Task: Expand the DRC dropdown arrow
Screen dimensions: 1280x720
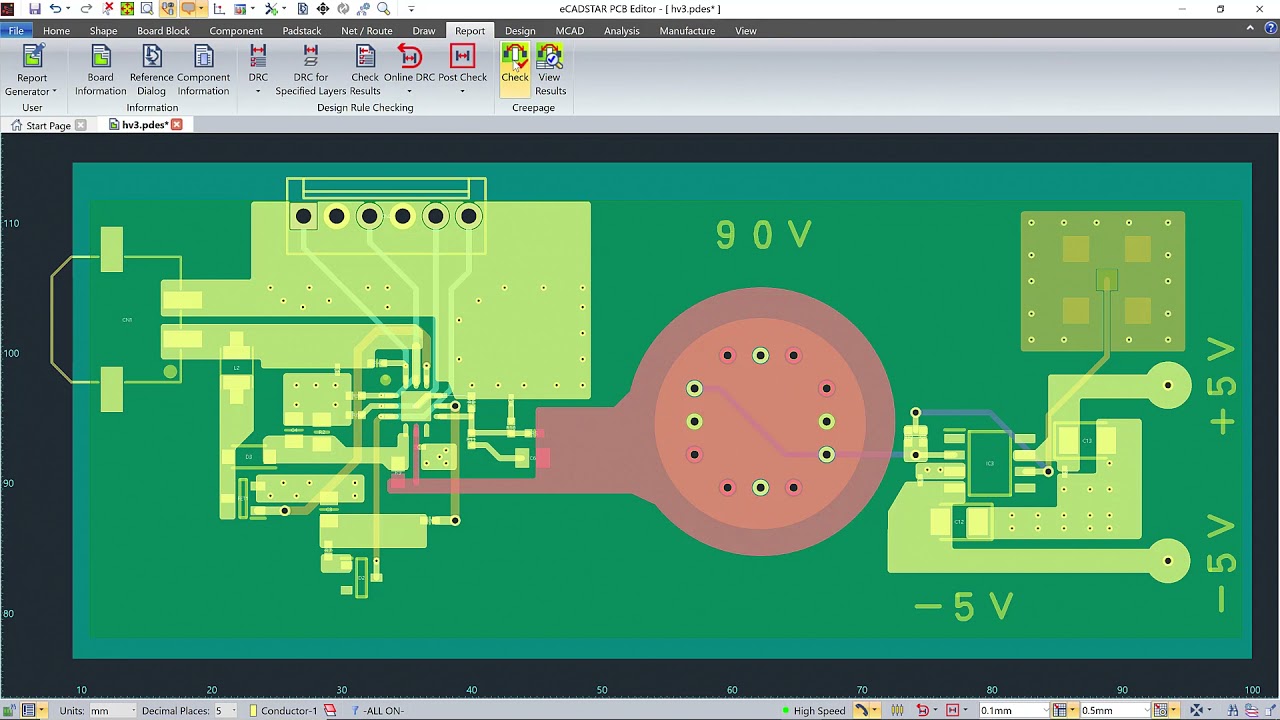Action: pos(258,91)
